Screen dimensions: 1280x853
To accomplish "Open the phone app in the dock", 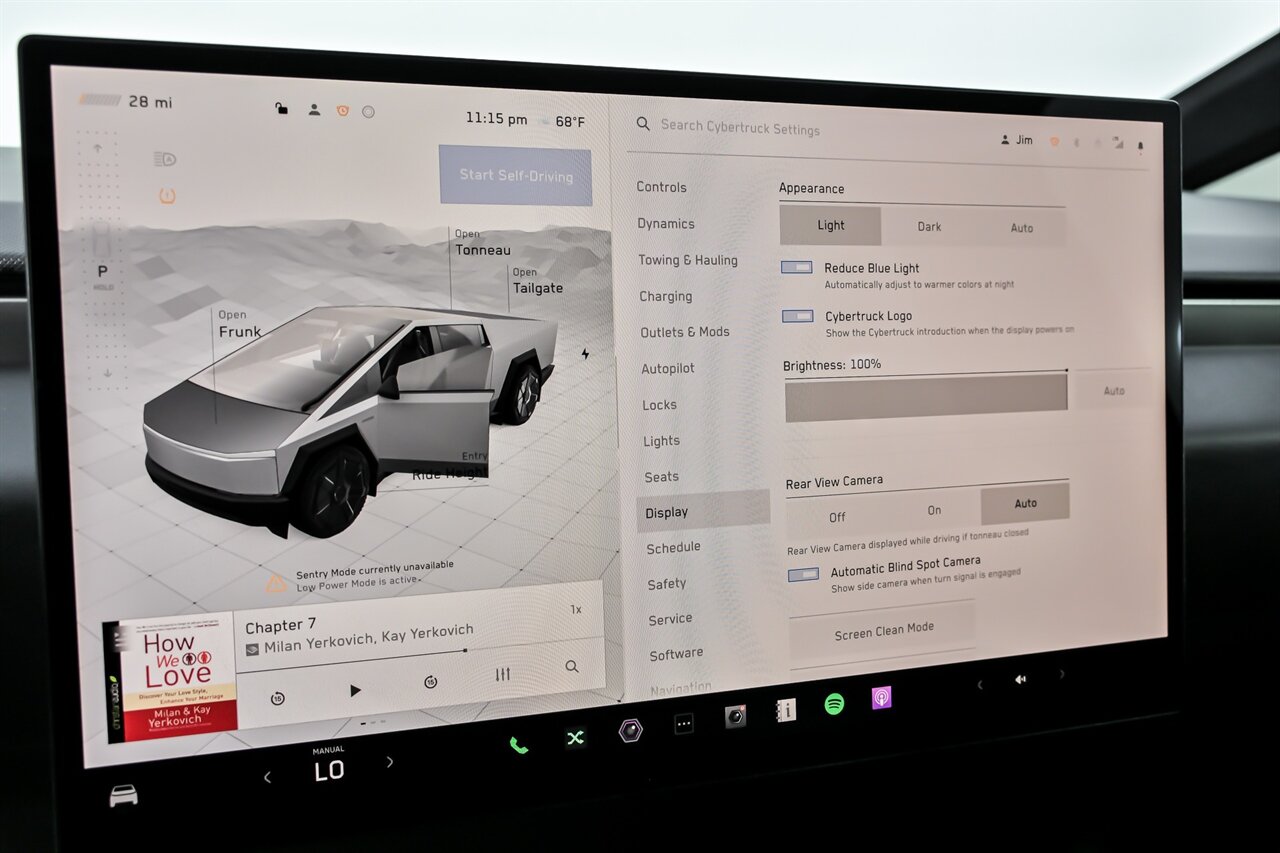I will pyautogui.click(x=518, y=744).
